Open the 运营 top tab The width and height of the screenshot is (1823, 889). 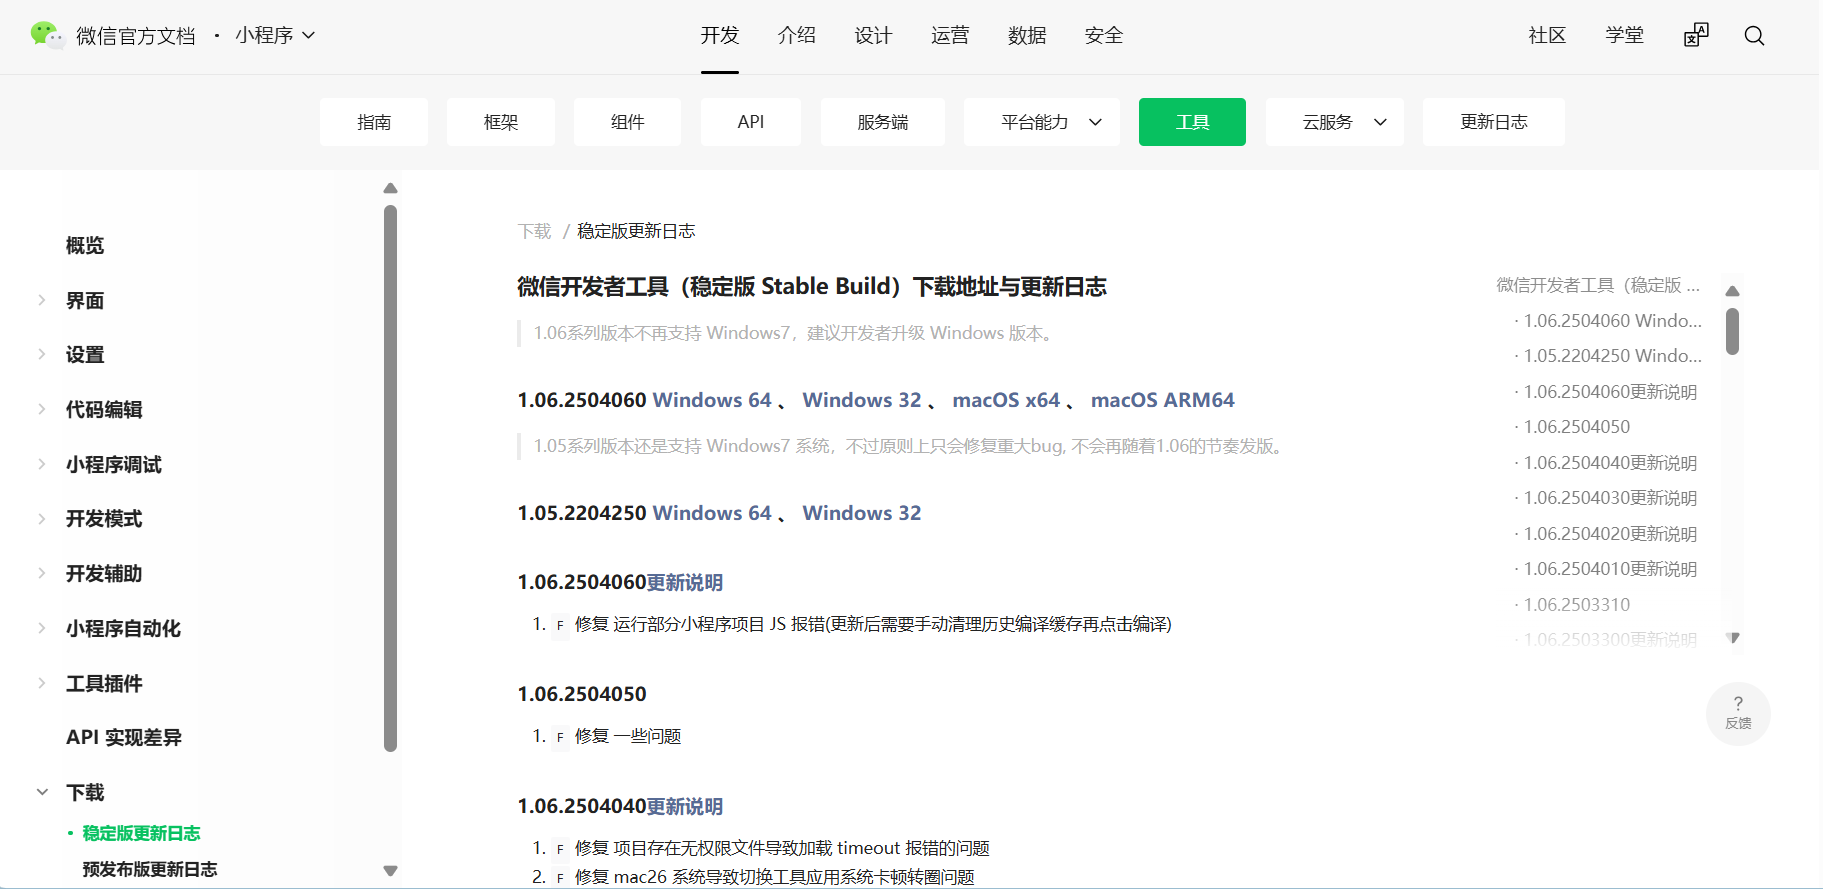950,35
